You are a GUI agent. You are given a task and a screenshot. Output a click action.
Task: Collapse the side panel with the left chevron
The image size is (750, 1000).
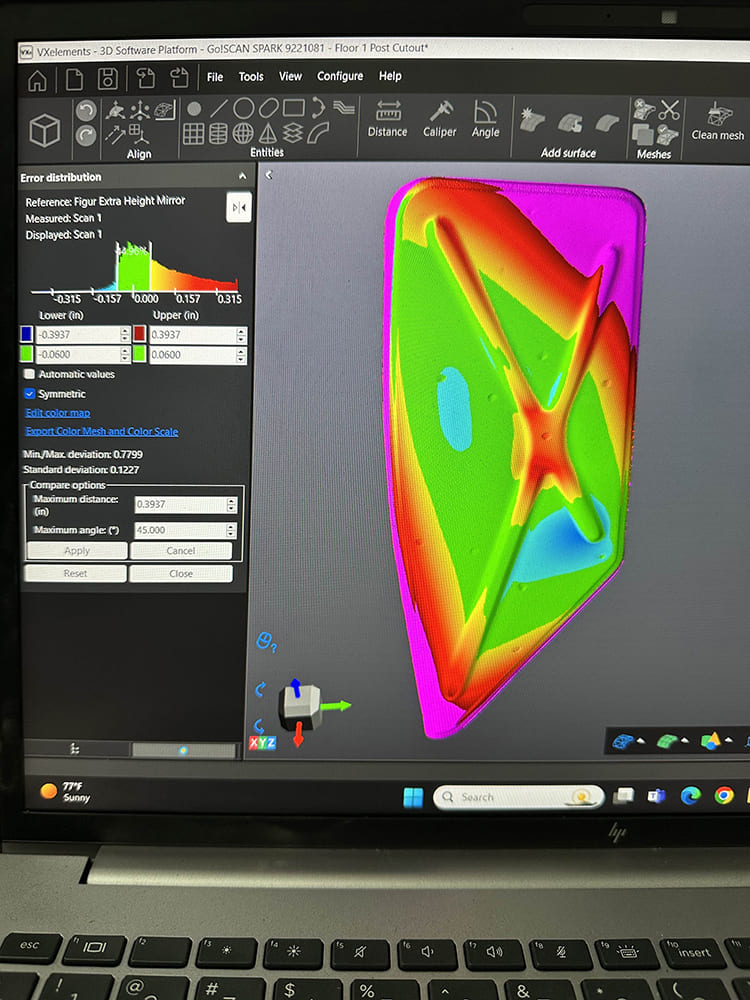(x=269, y=174)
